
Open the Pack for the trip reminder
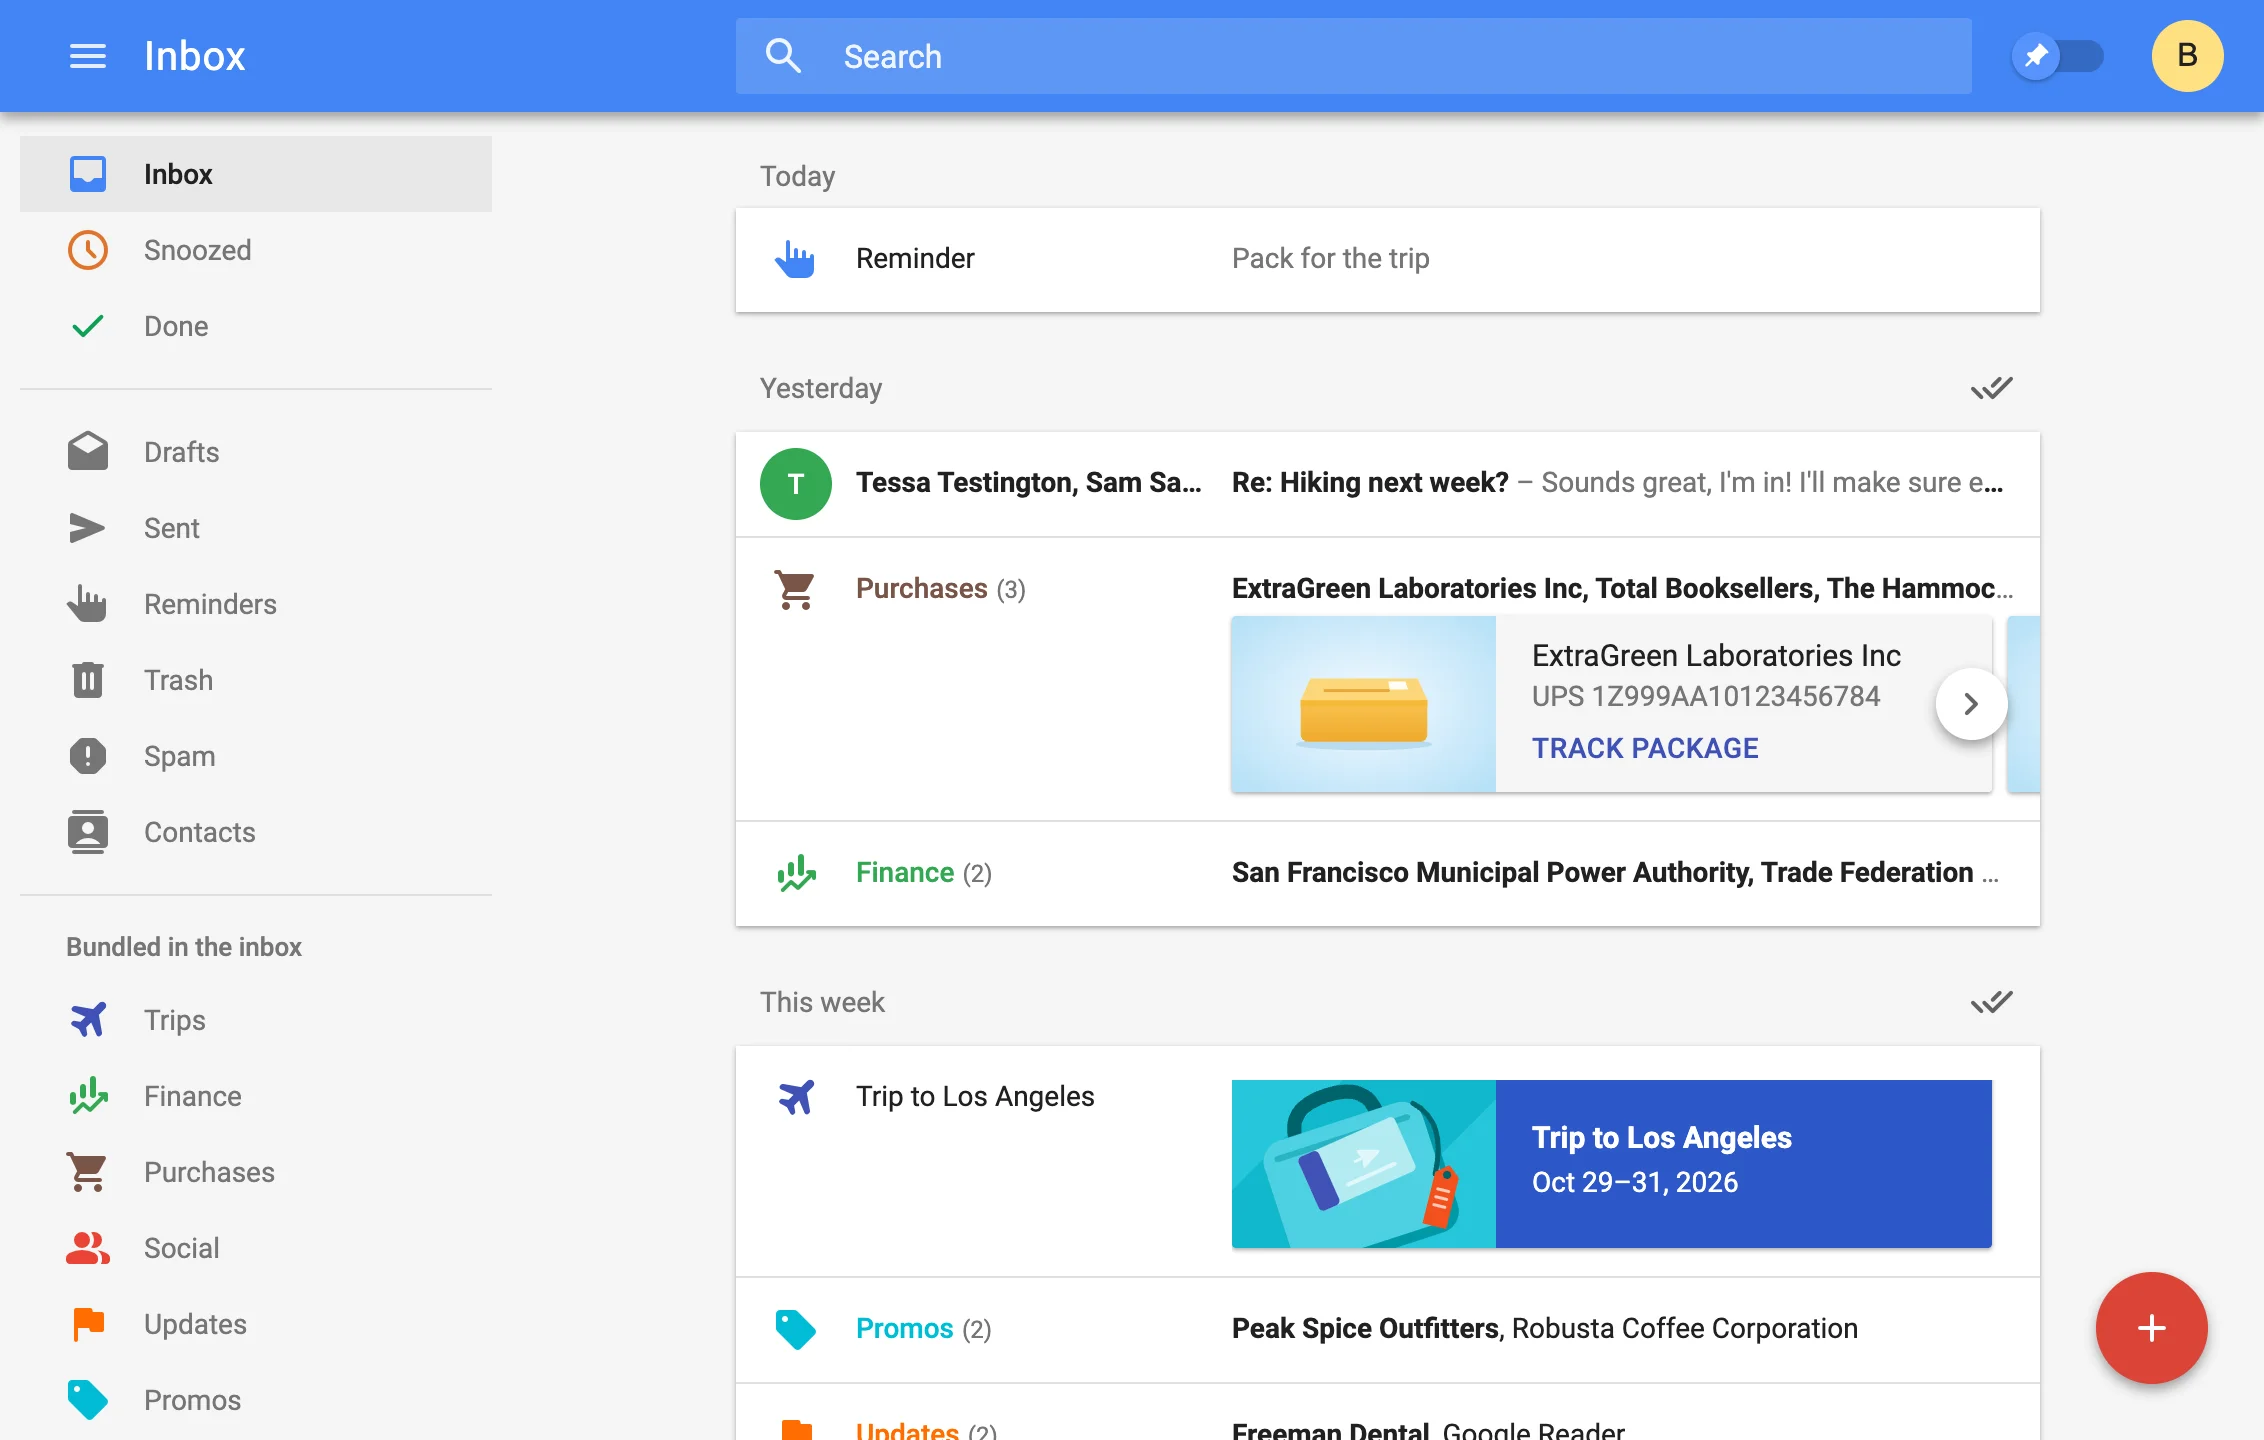click(x=1387, y=260)
